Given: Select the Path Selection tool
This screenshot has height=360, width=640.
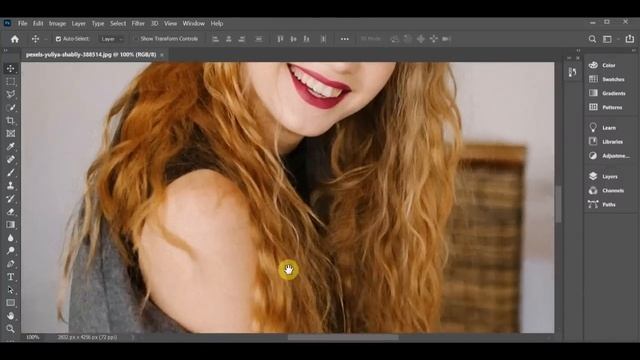Looking at the screenshot, I should pyautogui.click(x=11, y=290).
